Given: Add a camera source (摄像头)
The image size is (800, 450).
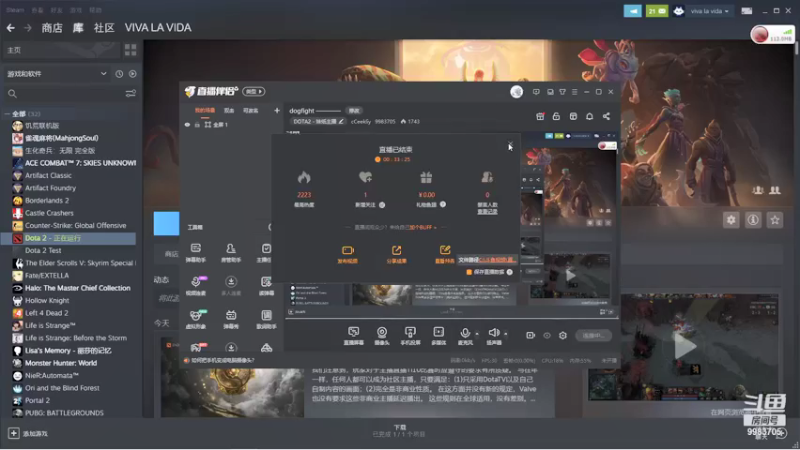Looking at the screenshot, I should click(x=382, y=336).
